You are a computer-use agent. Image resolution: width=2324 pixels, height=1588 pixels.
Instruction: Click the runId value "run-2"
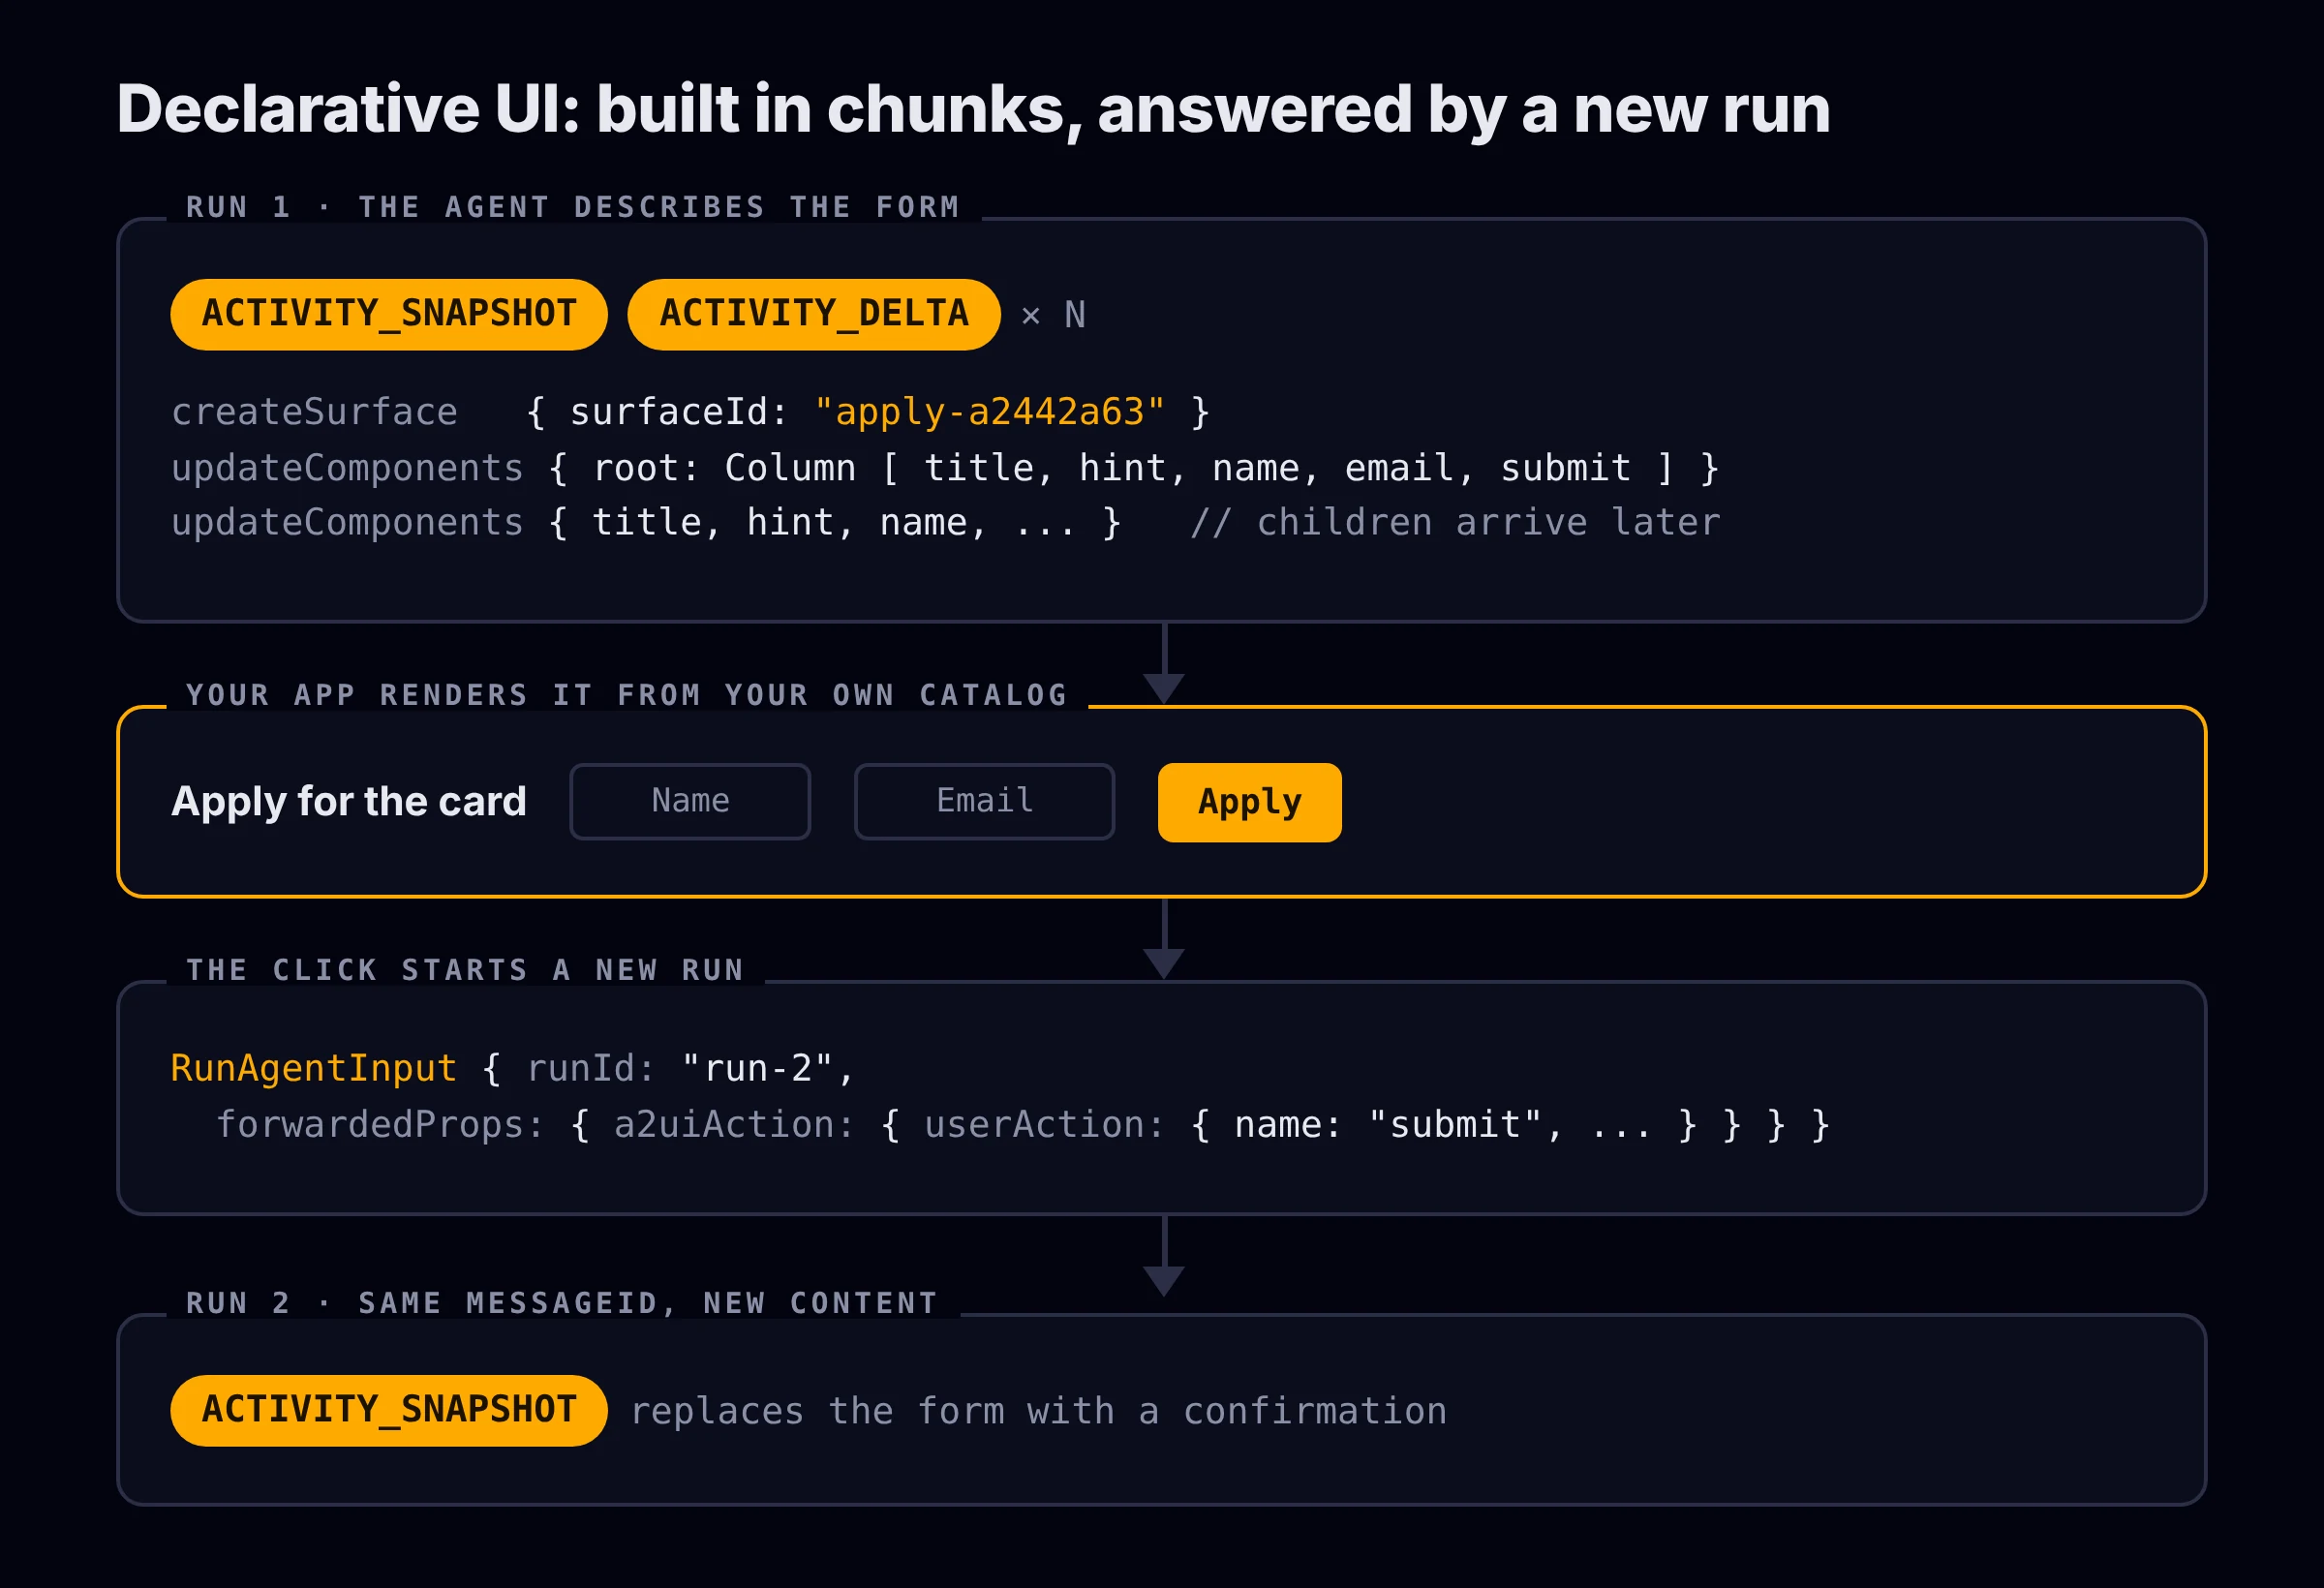pyautogui.click(x=757, y=1068)
